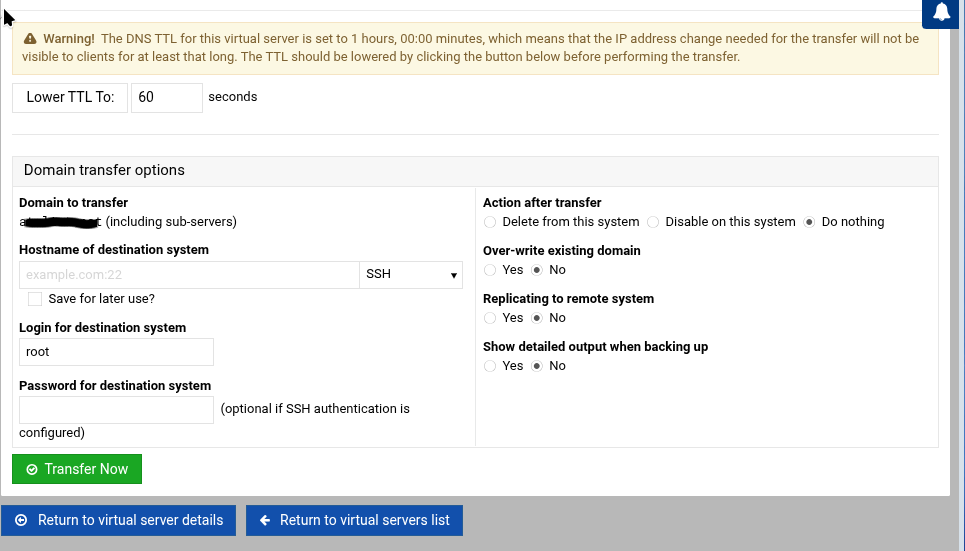The image size is (965, 551).
Task: Click the notification bell icon
Action: click(x=942, y=12)
